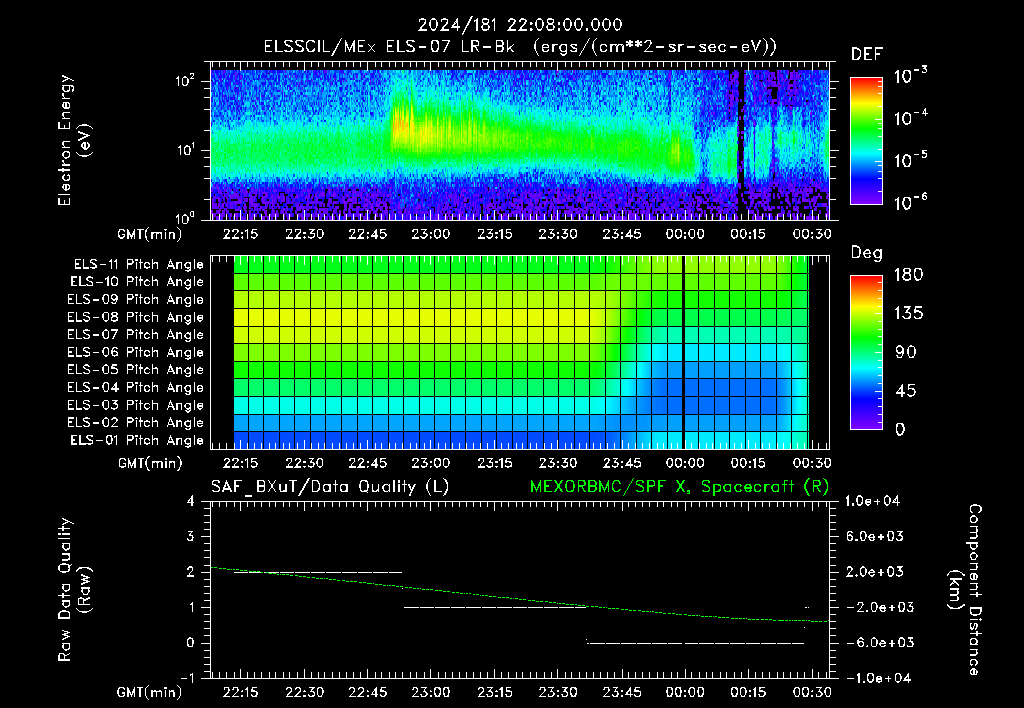Click the DEF color scale bar
The width and height of the screenshot is (1024, 708).
[866, 140]
